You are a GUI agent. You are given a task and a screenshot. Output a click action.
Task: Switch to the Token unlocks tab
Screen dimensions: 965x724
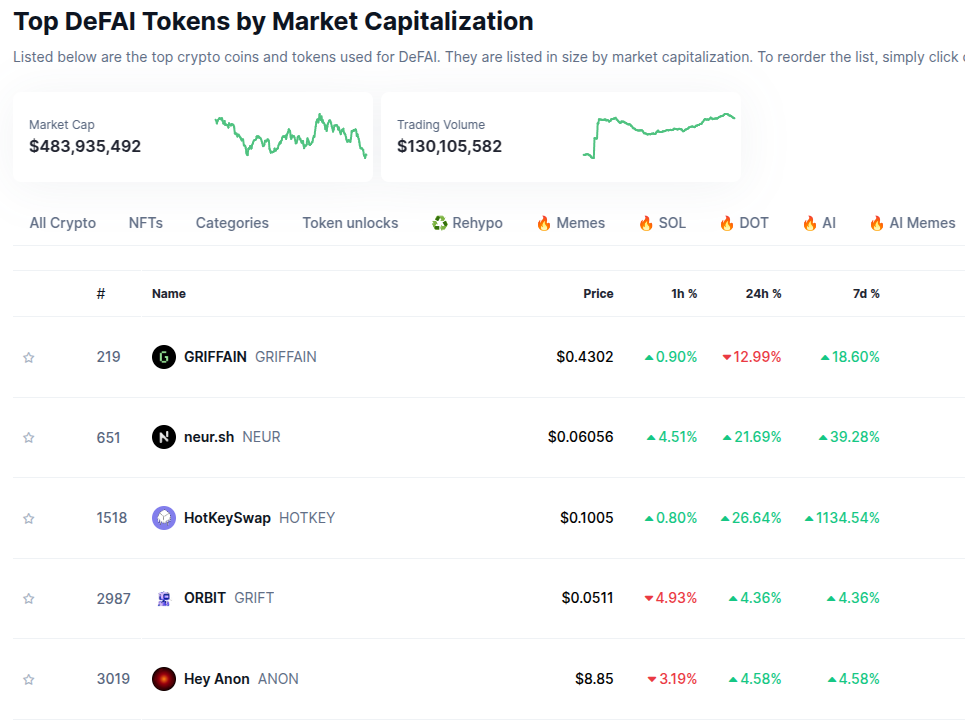pyautogui.click(x=350, y=223)
